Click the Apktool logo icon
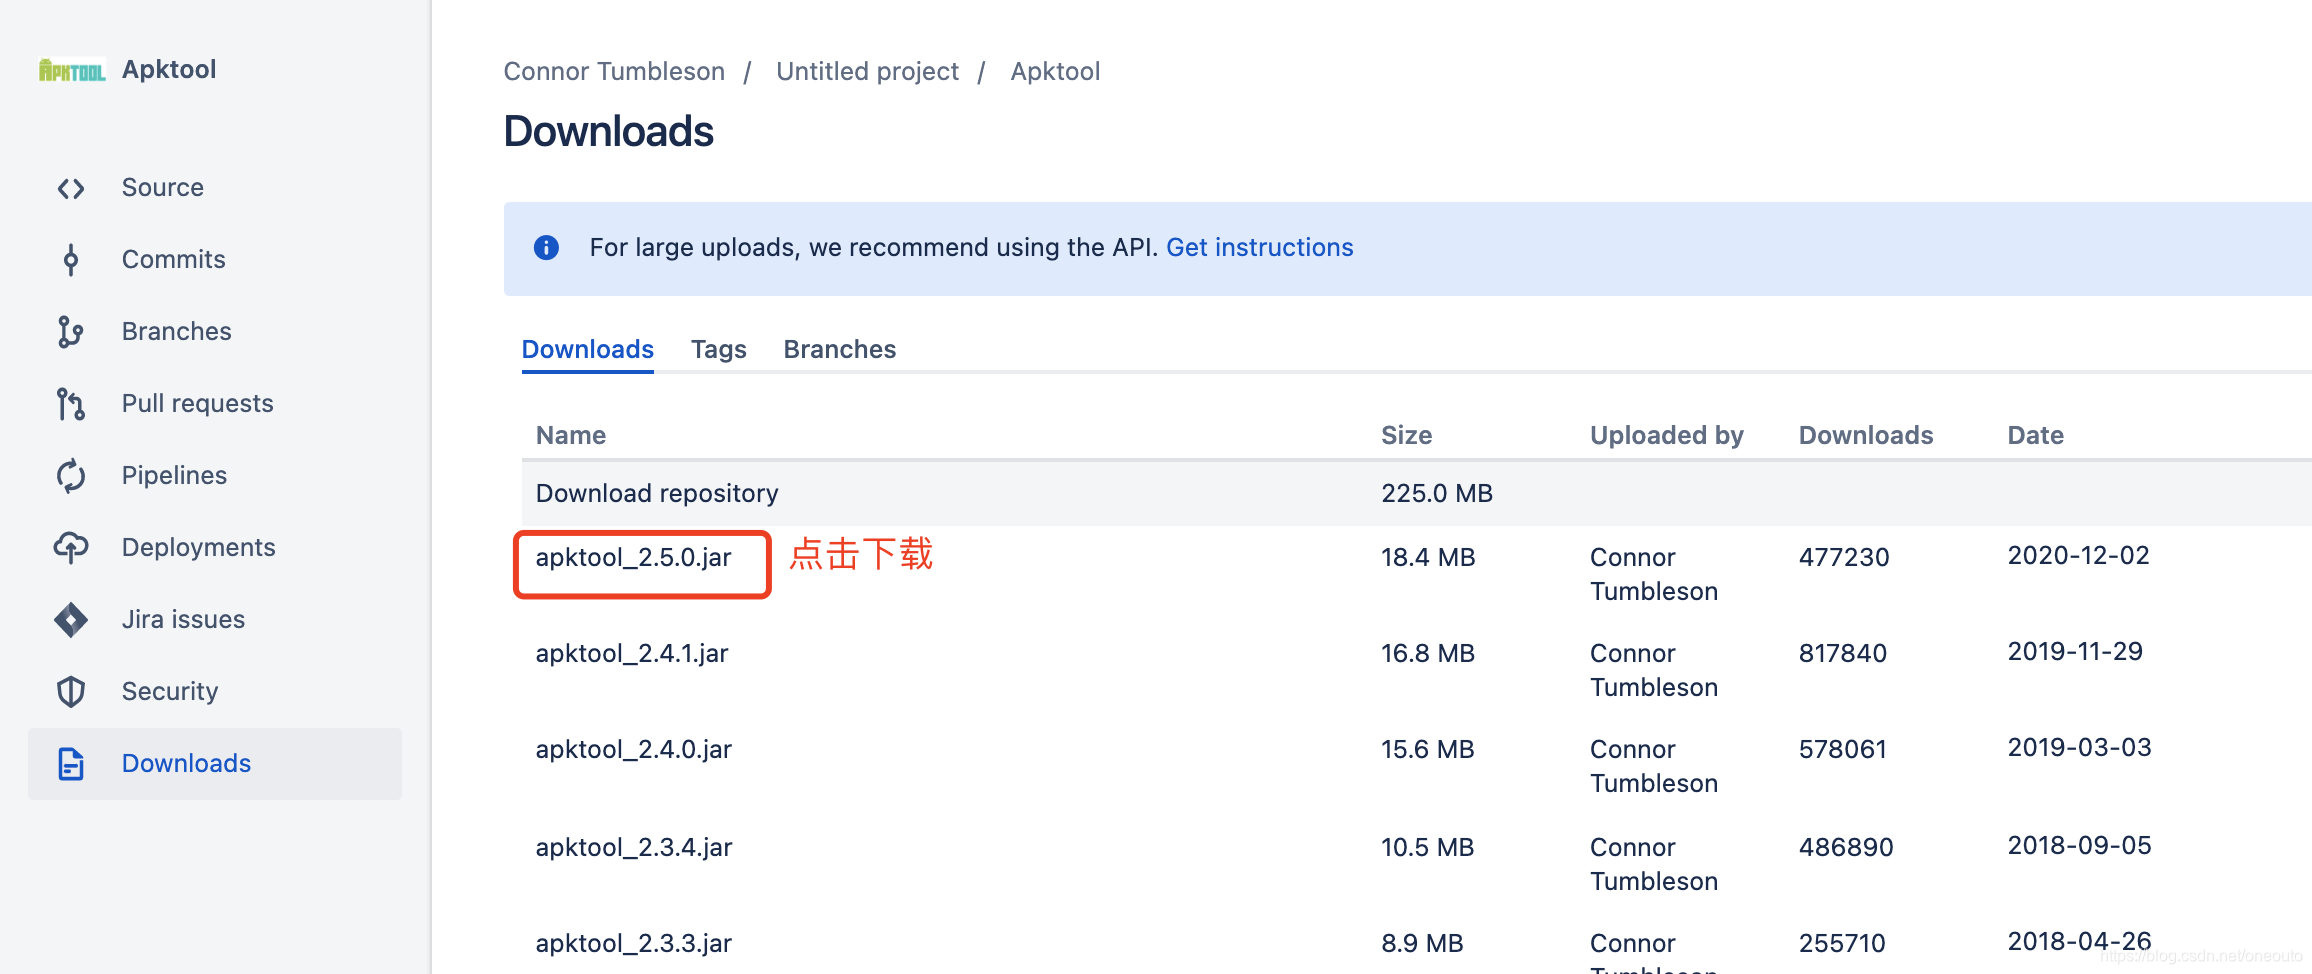Screen dimensions: 2312x974 click(x=72, y=70)
